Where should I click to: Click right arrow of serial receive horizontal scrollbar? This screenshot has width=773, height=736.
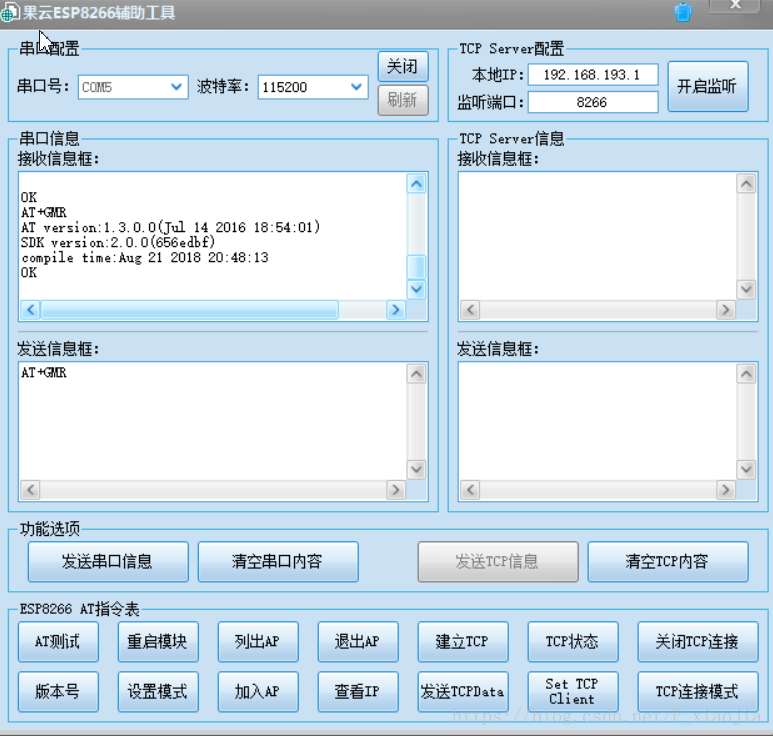(x=396, y=310)
